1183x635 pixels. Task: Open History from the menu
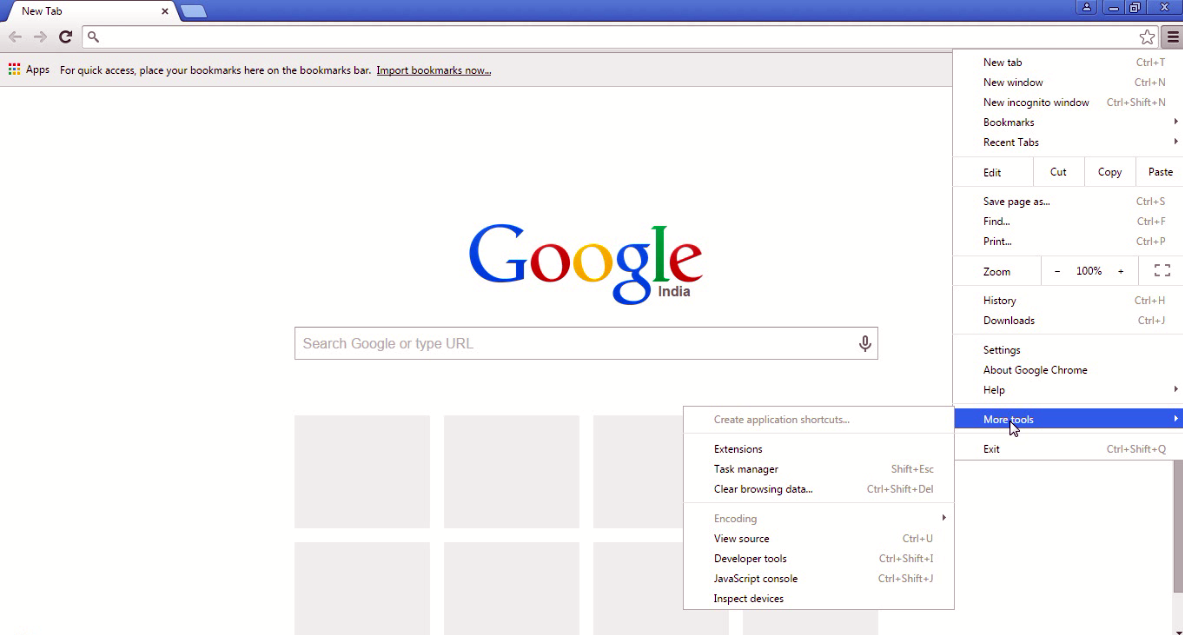[1066, 300]
